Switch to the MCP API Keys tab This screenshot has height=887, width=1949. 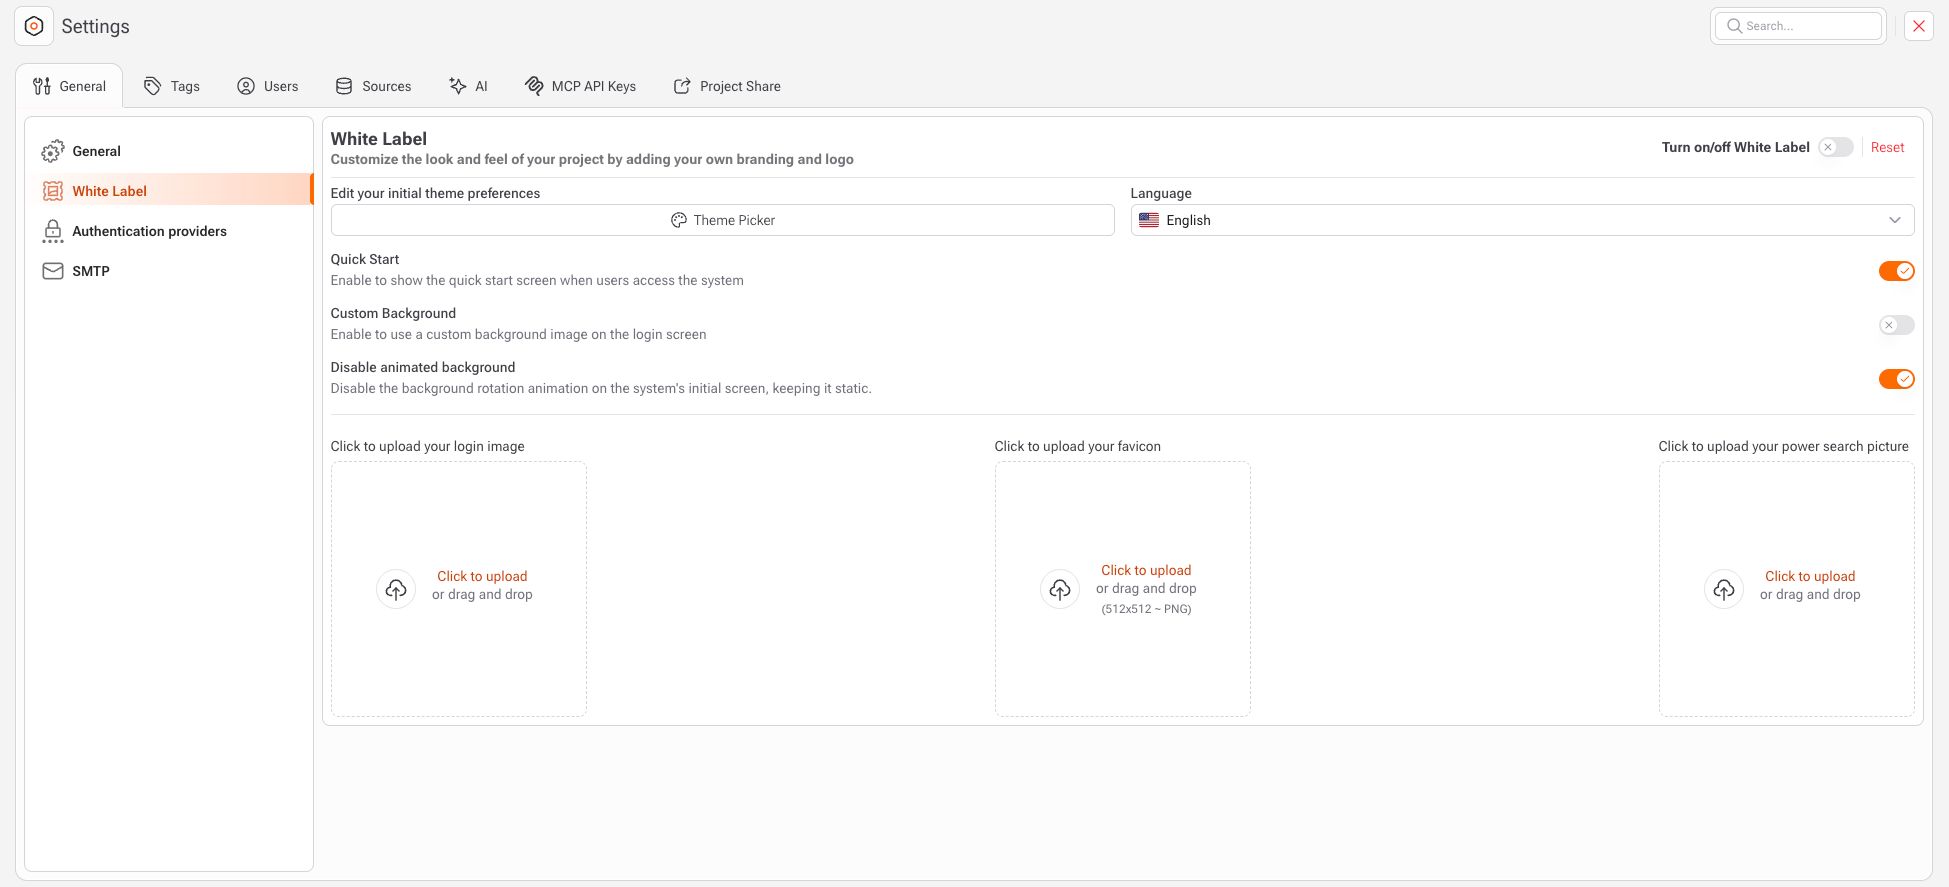581,86
